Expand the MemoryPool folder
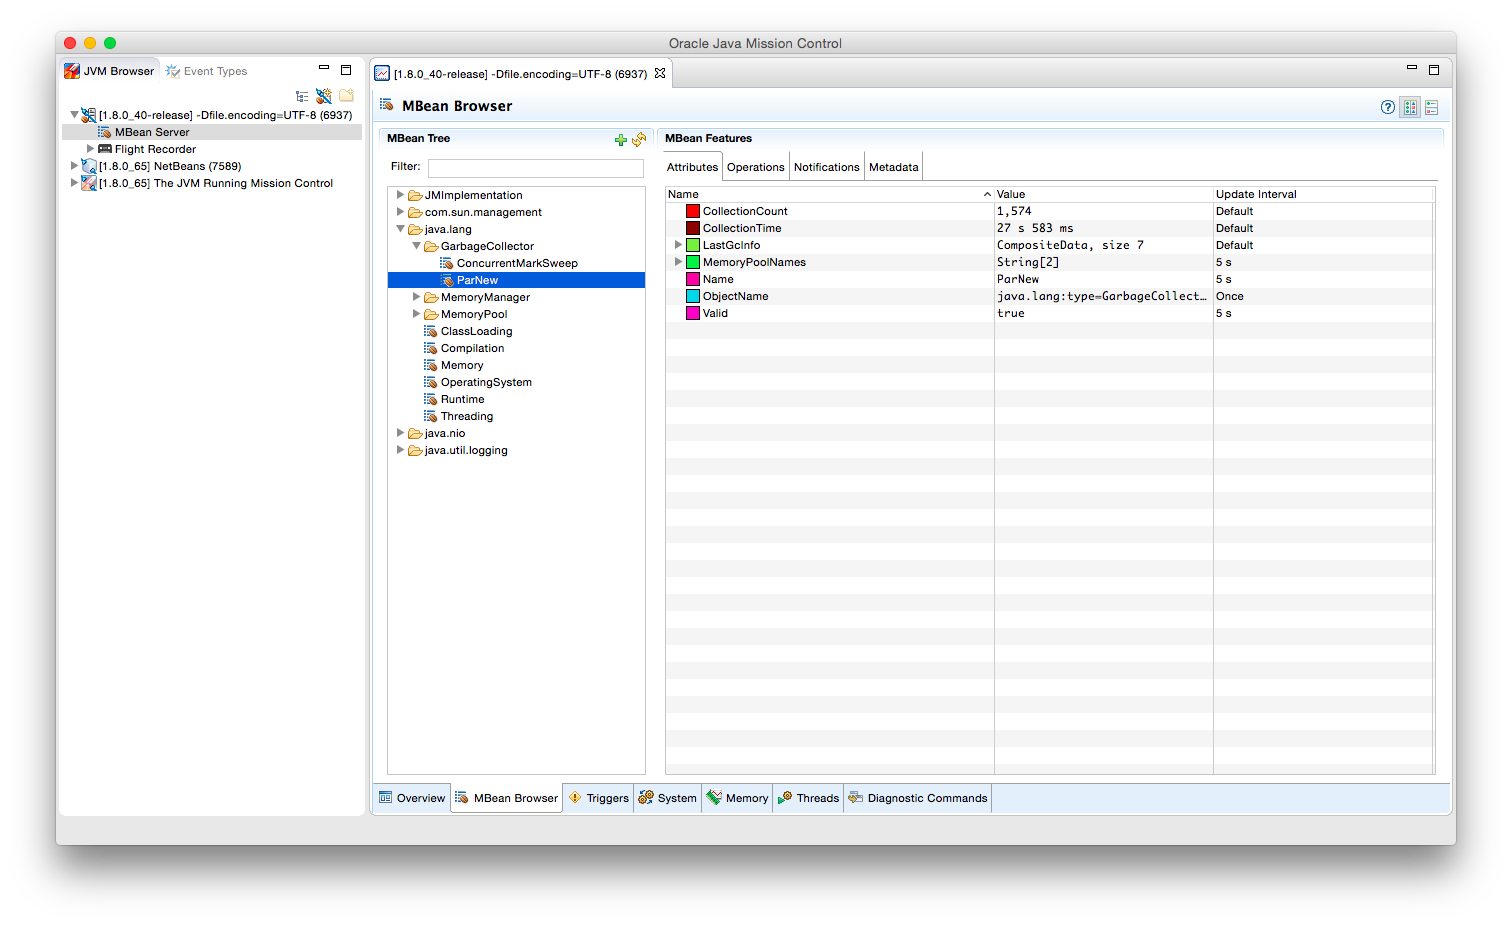The height and width of the screenshot is (925, 1512). pyautogui.click(x=416, y=314)
